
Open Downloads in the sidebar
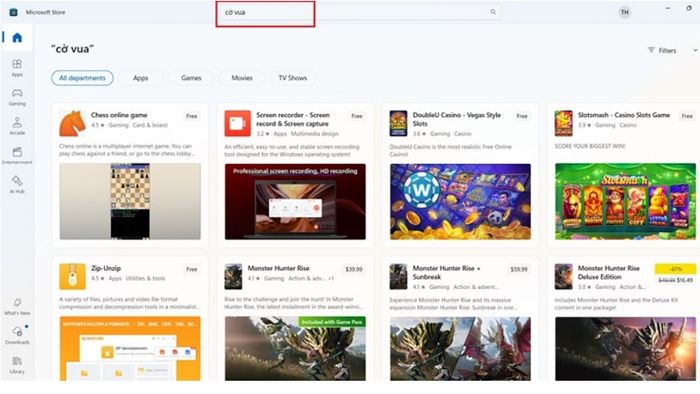click(17, 335)
